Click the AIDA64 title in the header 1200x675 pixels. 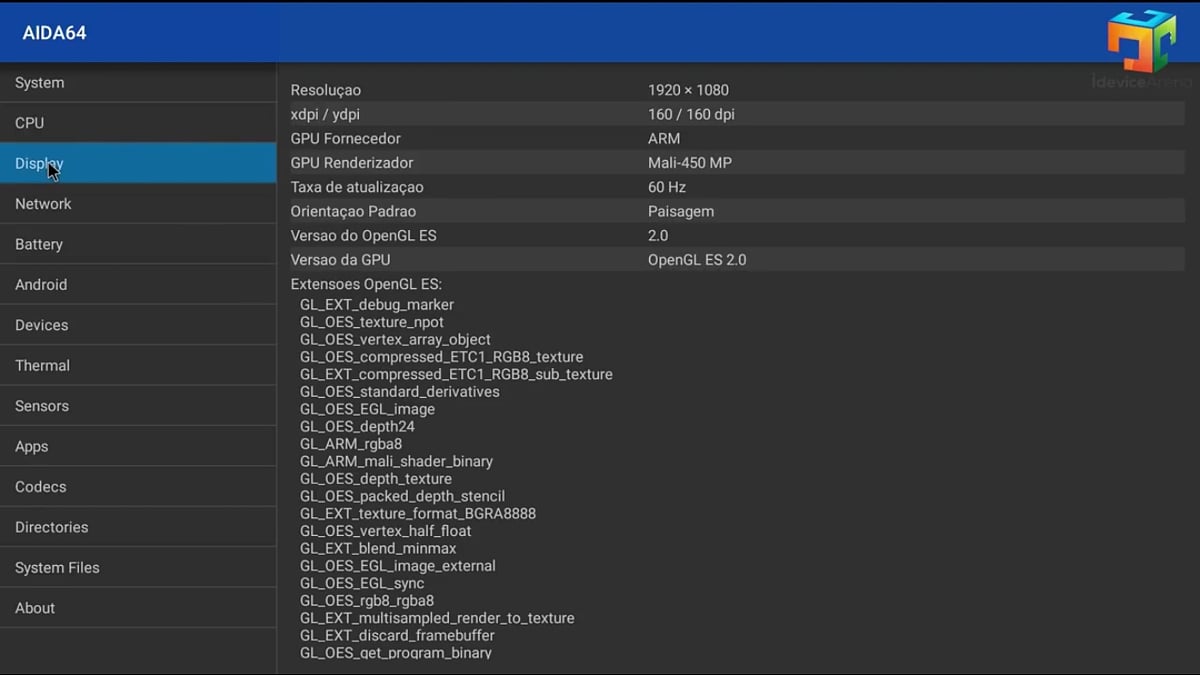[55, 32]
